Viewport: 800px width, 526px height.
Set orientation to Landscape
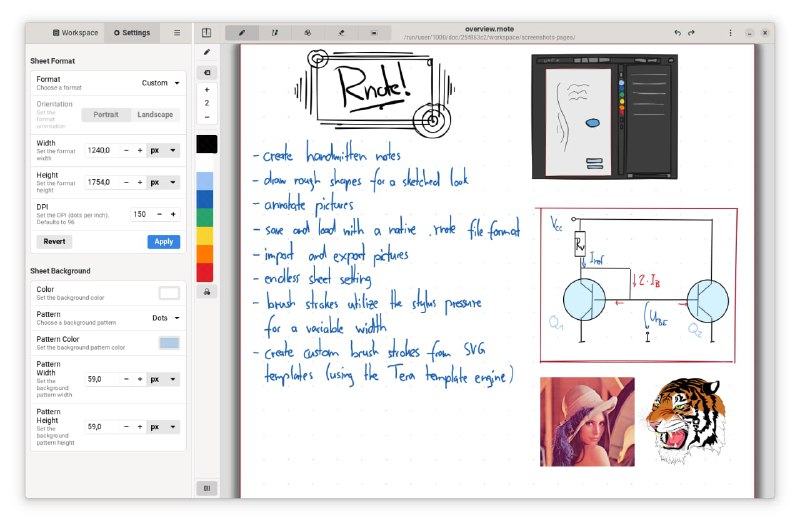pos(155,115)
